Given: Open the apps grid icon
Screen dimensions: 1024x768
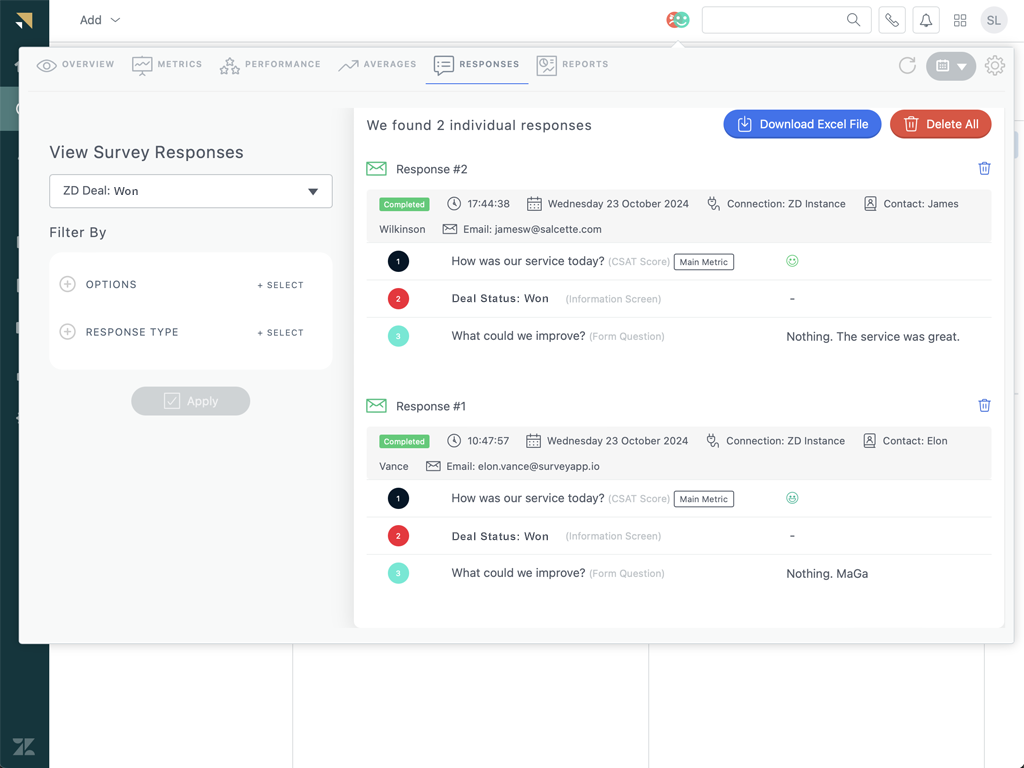Looking at the screenshot, I should click(x=960, y=20).
